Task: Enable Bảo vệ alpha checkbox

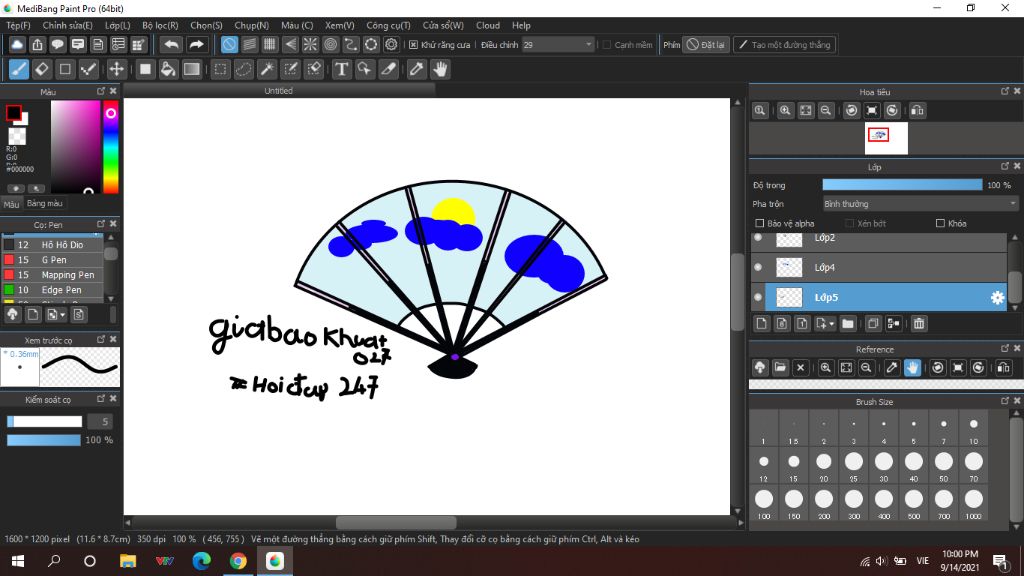Action: 760,223
